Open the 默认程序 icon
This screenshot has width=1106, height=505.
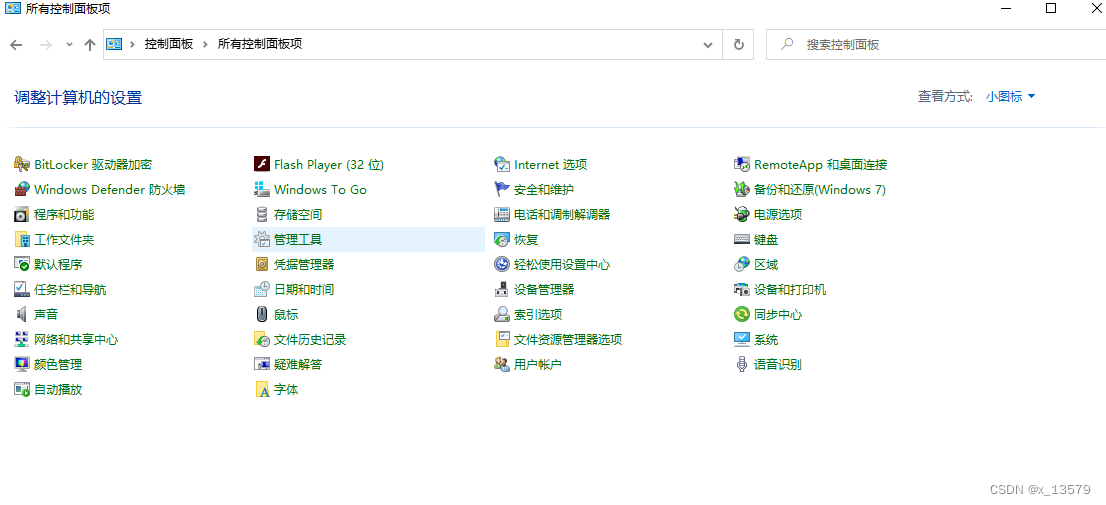[x=22, y=264]
